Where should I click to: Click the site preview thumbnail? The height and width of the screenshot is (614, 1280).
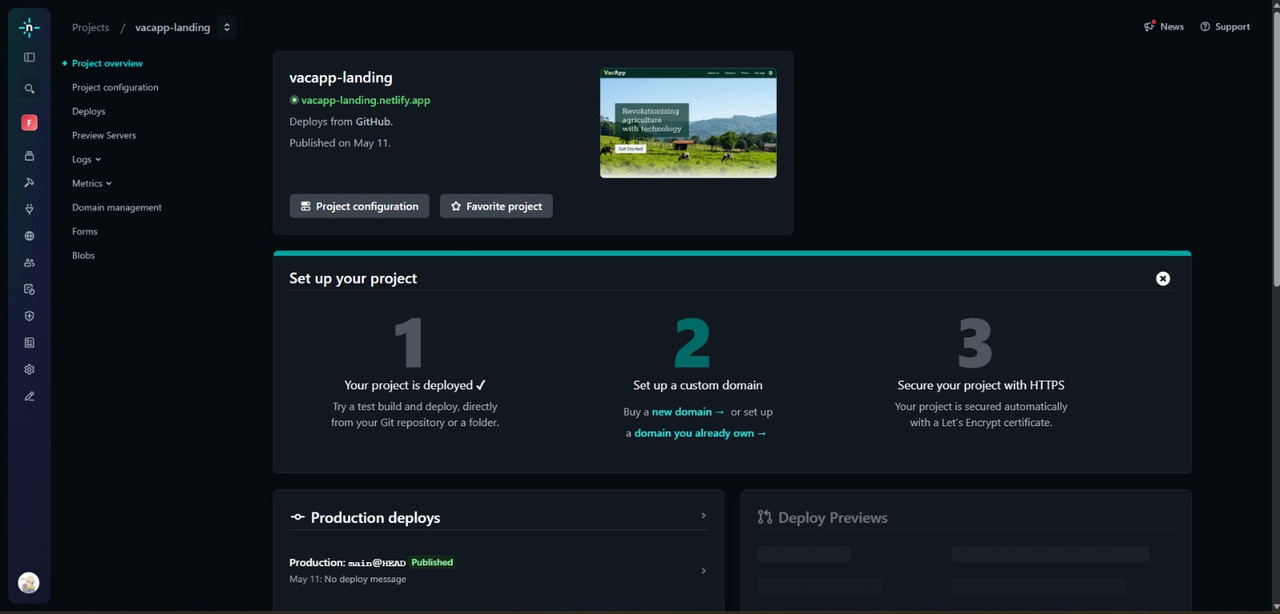point(688,123)
